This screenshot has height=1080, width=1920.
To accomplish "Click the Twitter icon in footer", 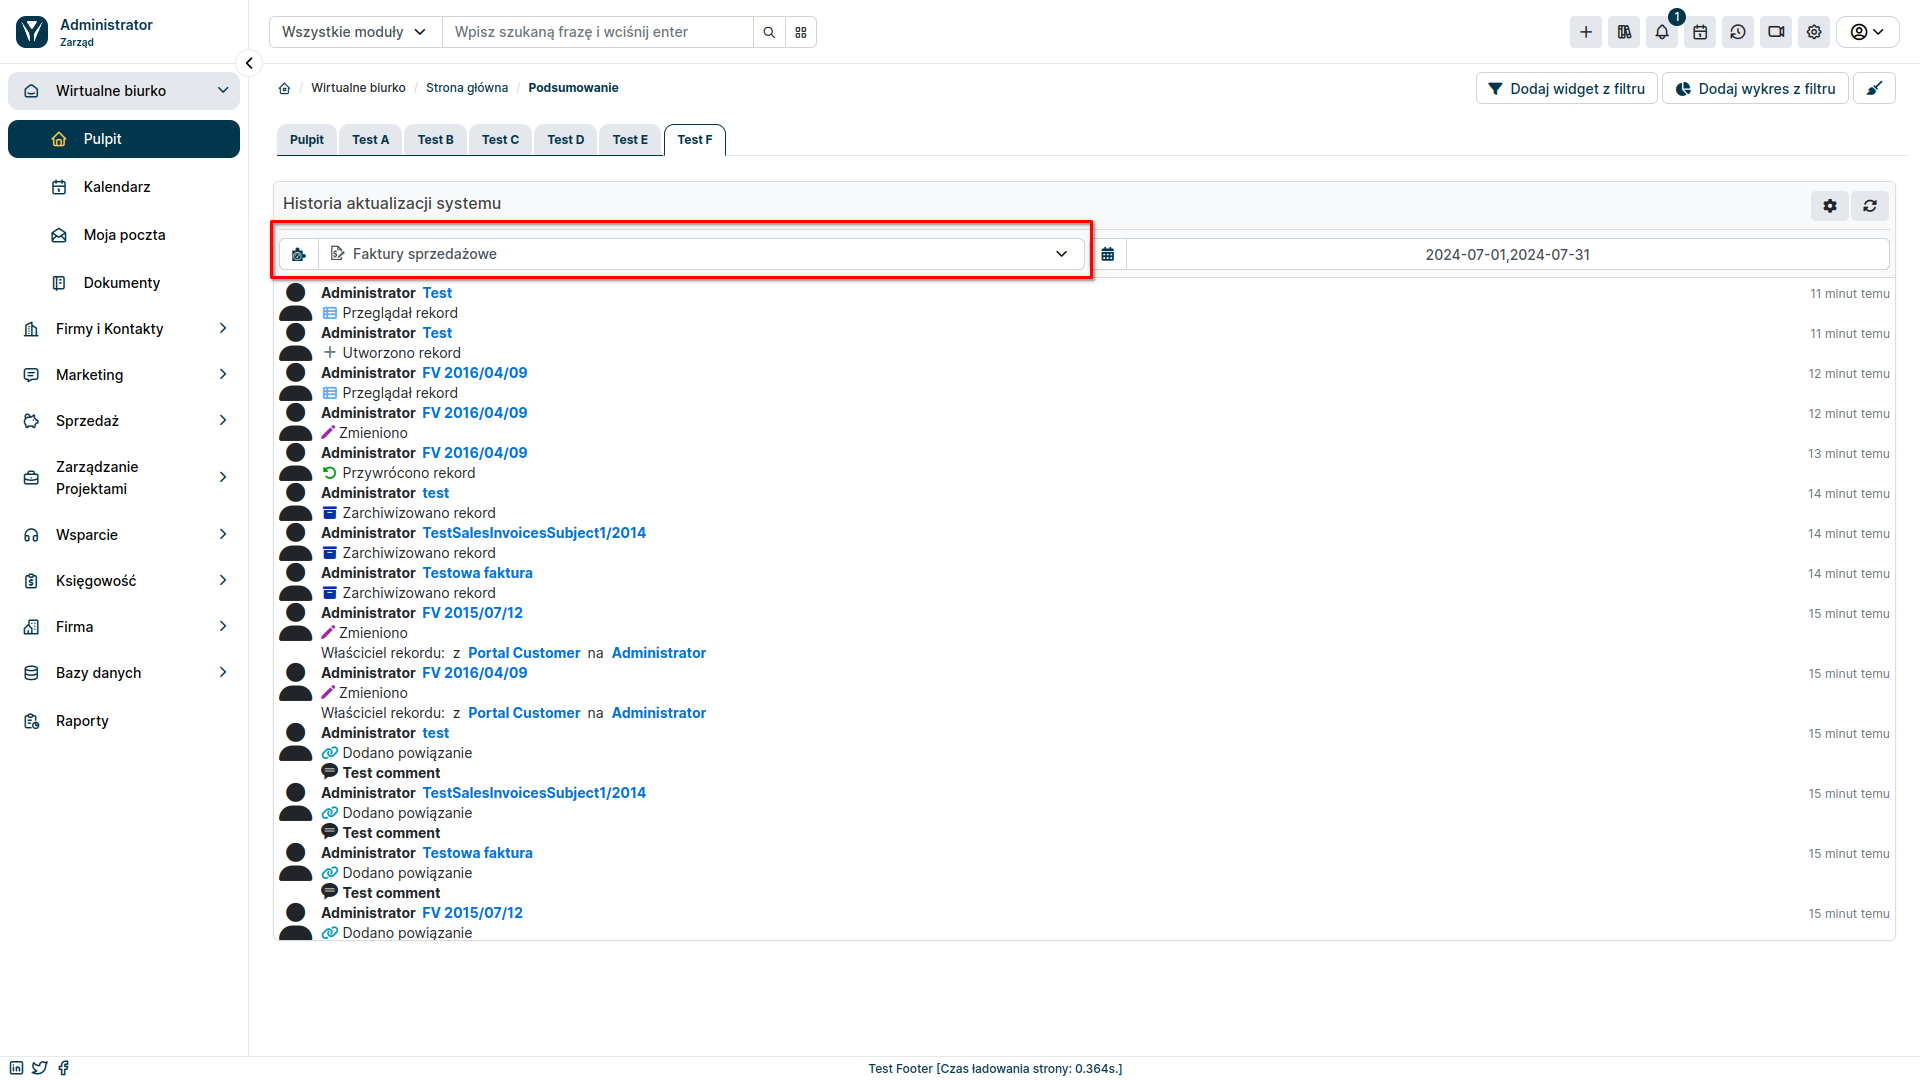I will [40, 1068].
